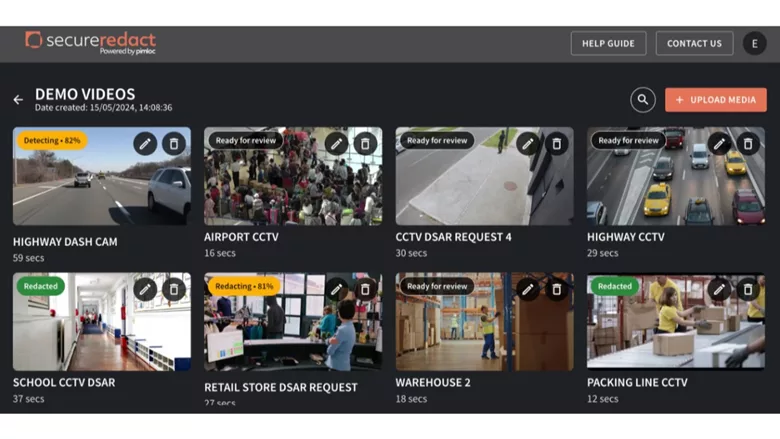Delete the Retail Store DSAR Request video
The image size is (780, 439).
click(365, 289)
